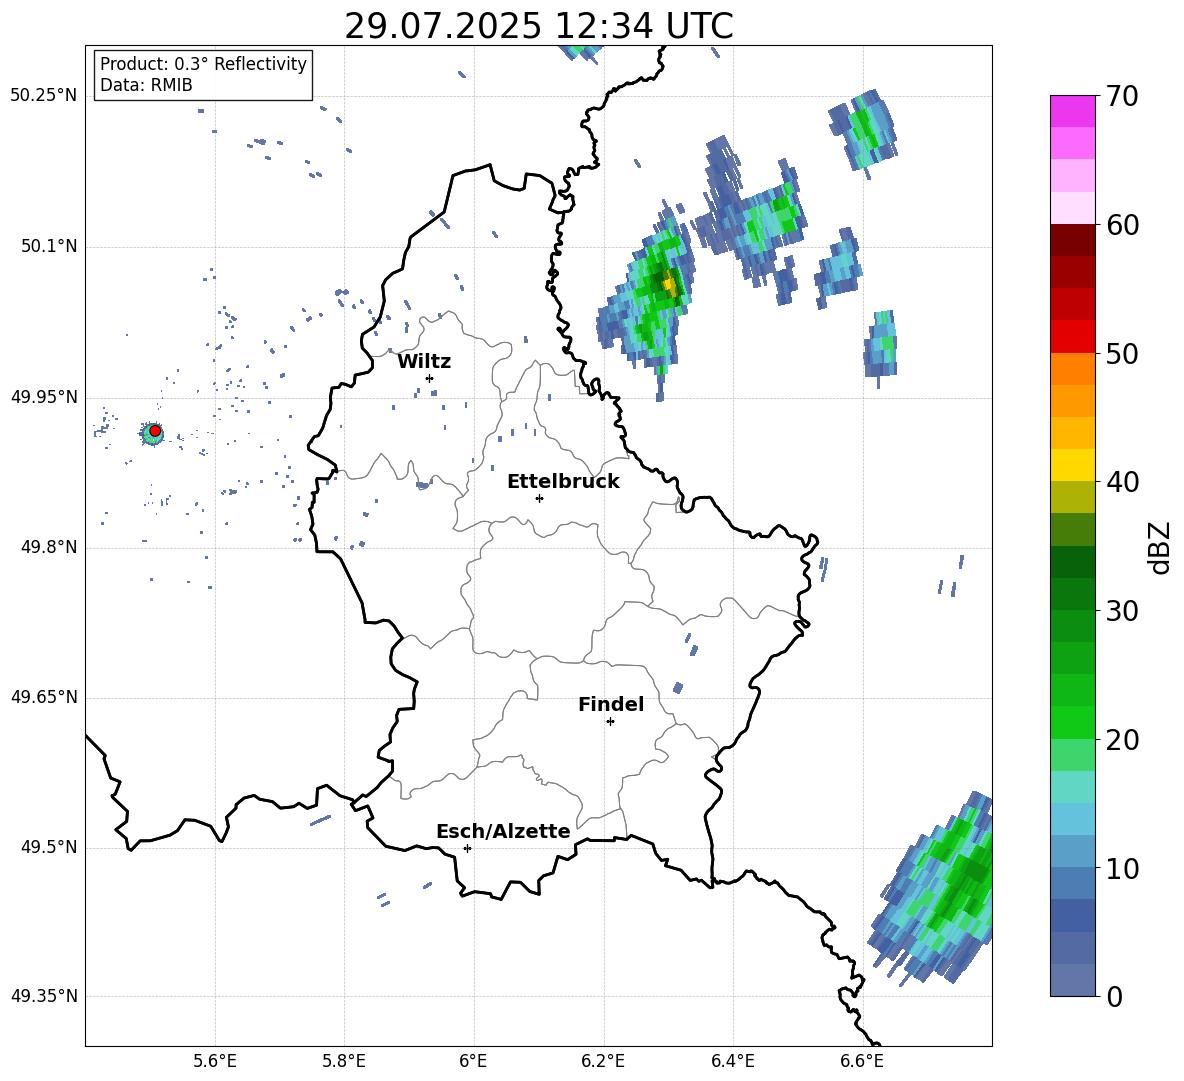Click the Wiltz city label

[x=424, y=362]
